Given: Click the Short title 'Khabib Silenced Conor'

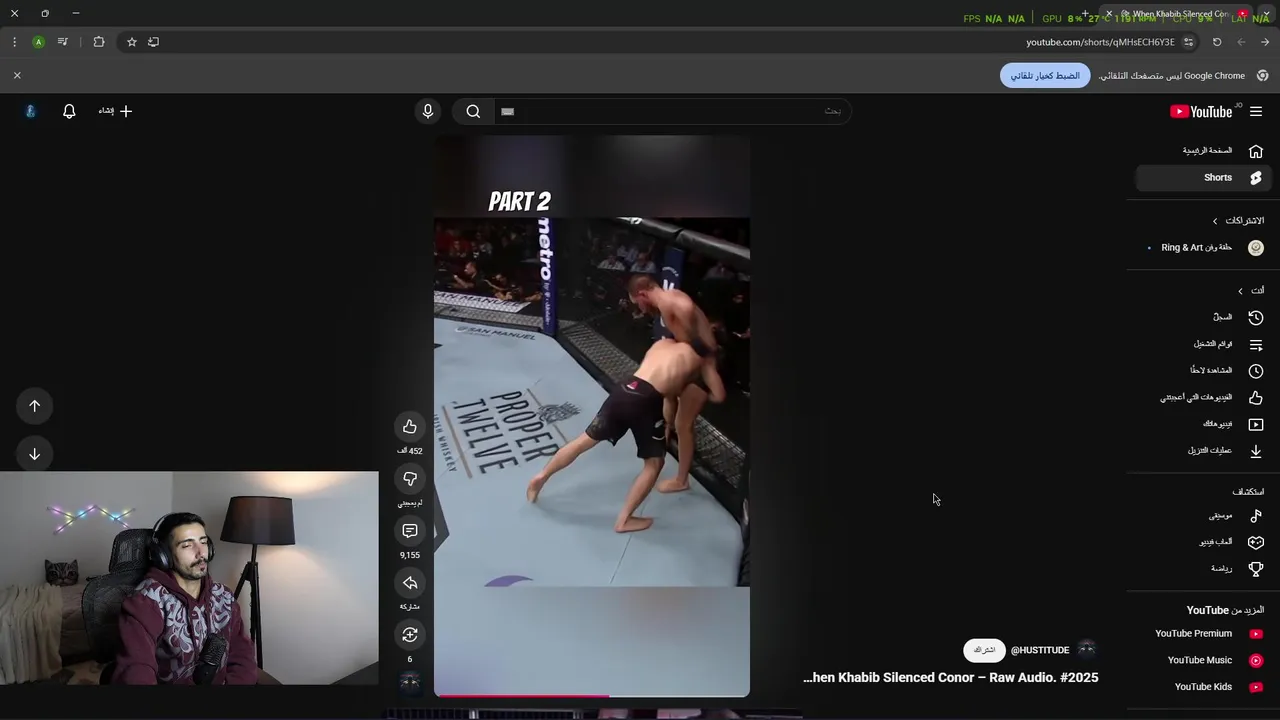Looking at the screenshot, I should click(950, 678).
